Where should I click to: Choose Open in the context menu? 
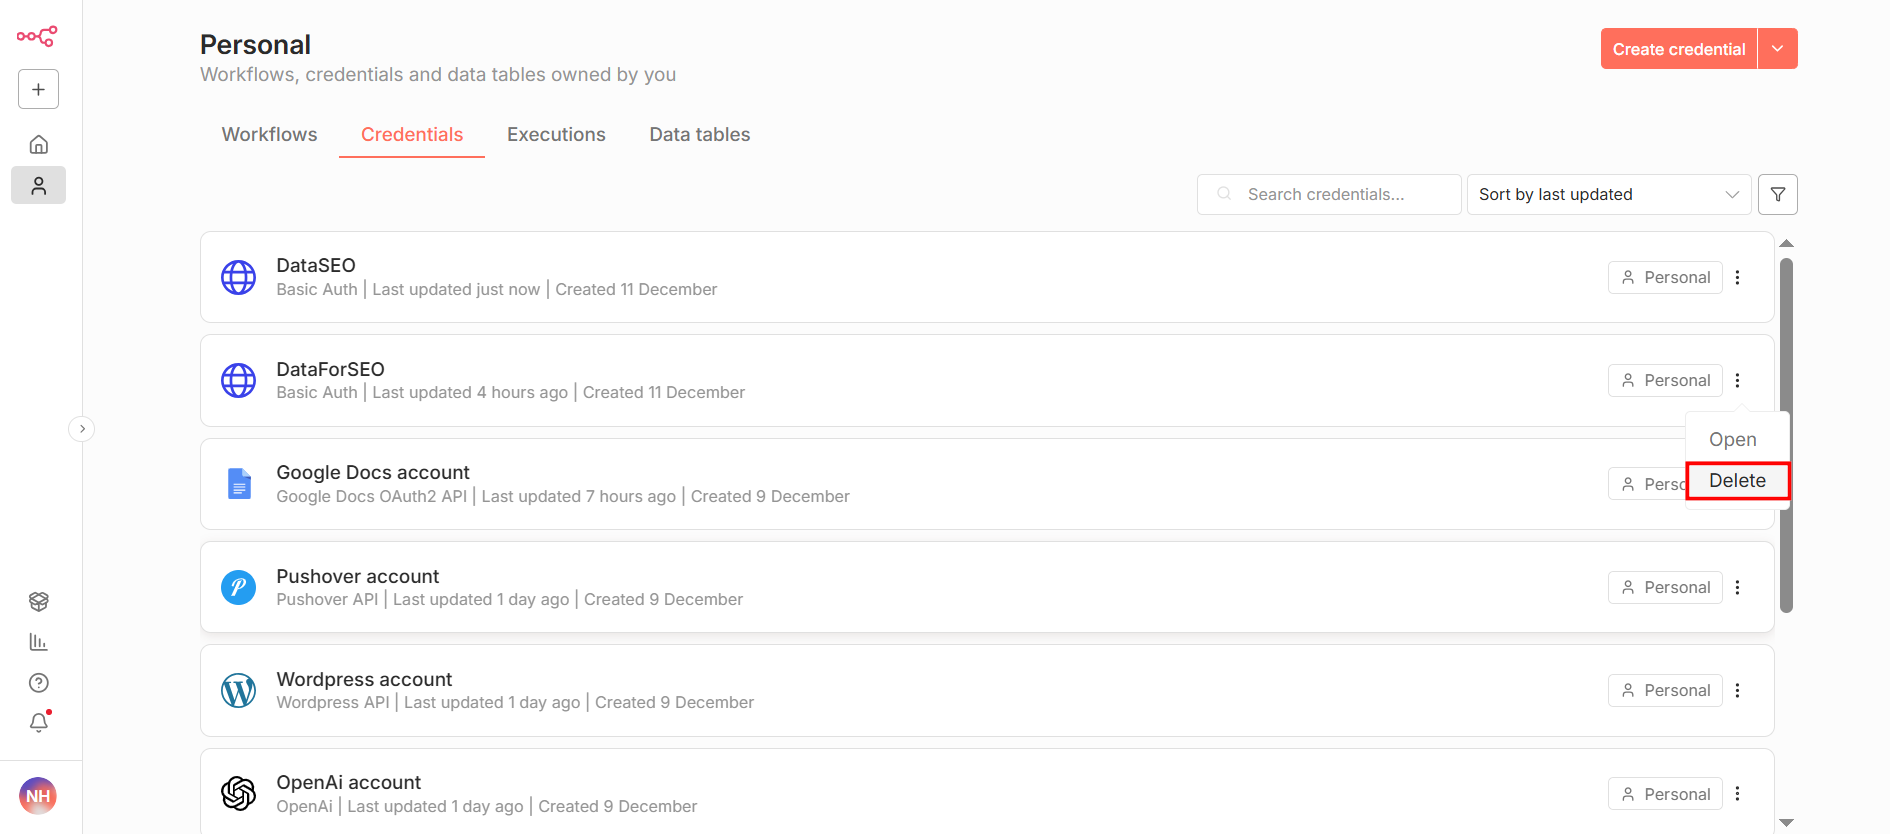click(x=1732, y=440)
